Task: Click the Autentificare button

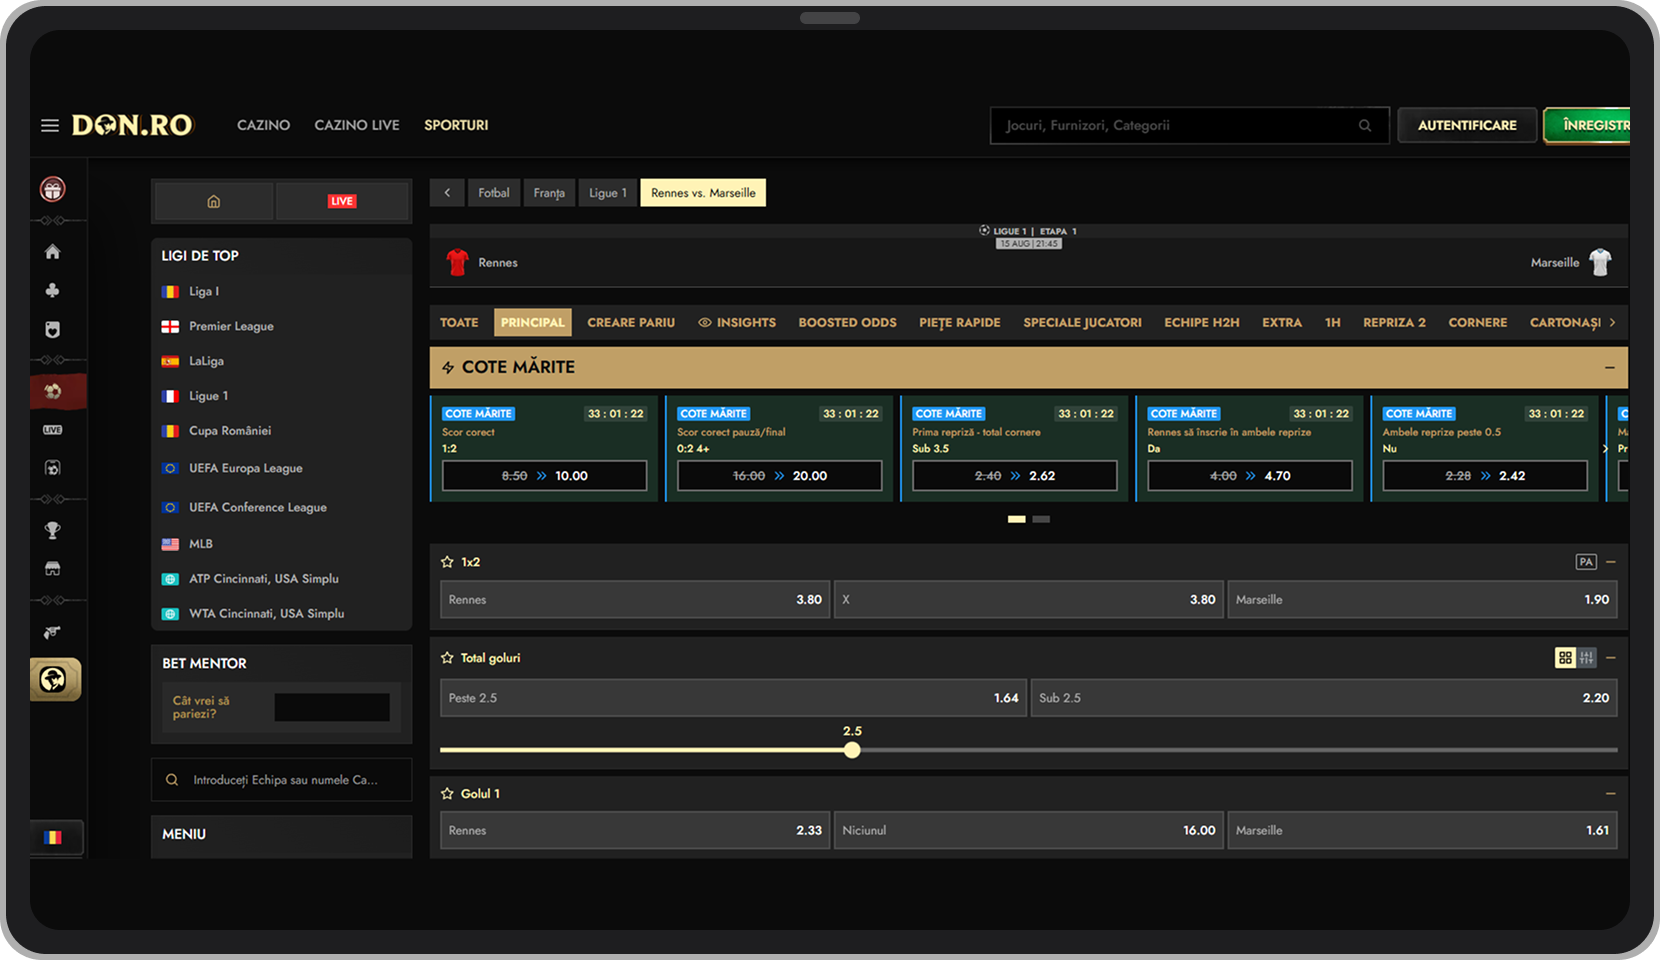Action: click(1467, 125)
